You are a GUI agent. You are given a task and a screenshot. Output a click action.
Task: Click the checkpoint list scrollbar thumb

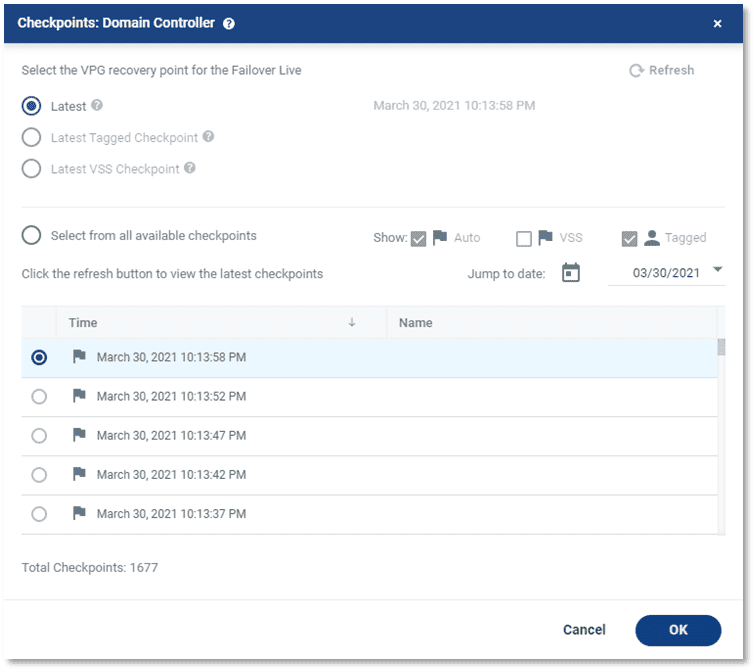click(721, 347)
